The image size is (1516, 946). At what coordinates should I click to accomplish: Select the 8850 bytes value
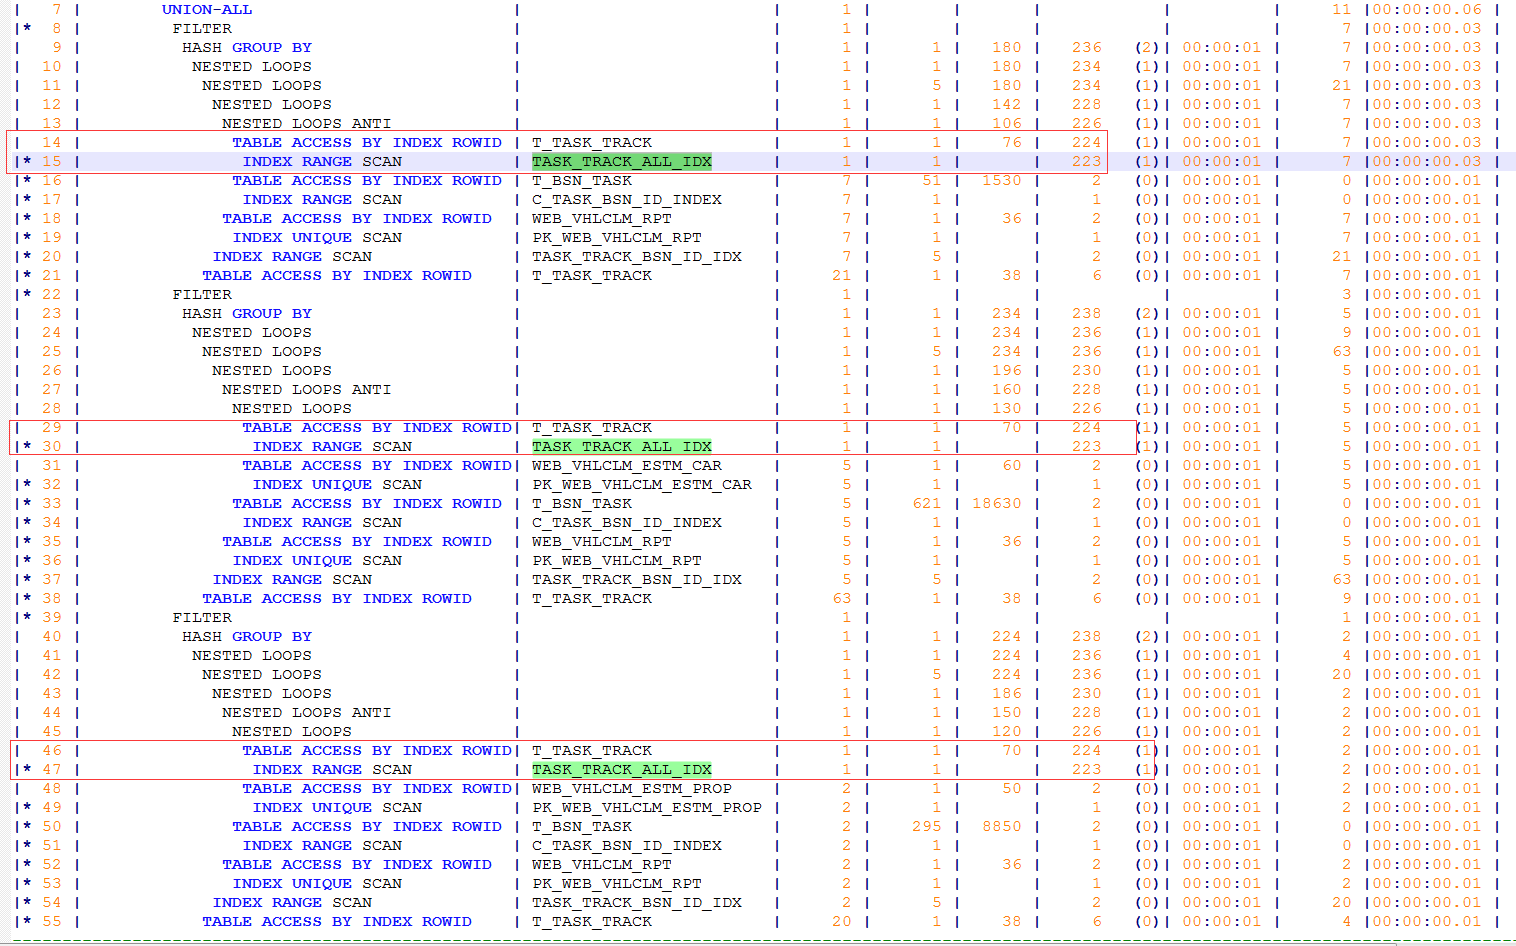[x=1001, y=827]
